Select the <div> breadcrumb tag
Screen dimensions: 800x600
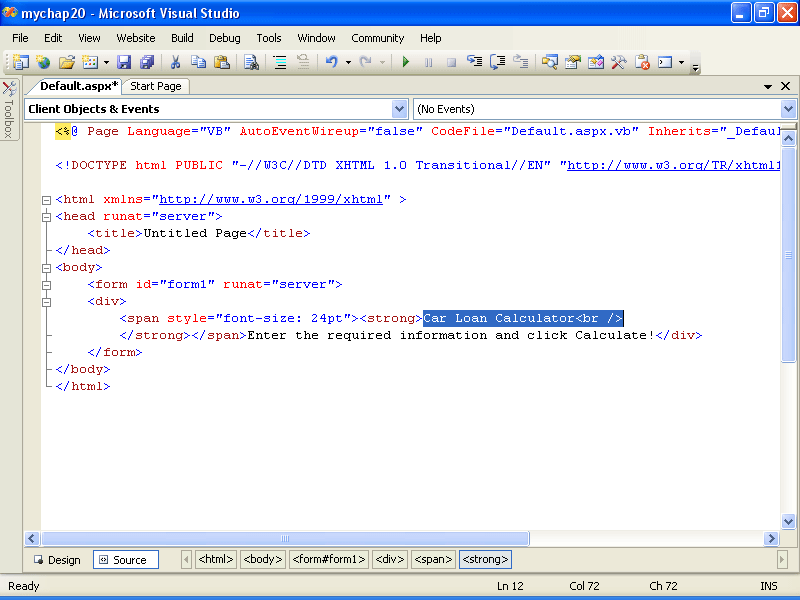(390, 560)
